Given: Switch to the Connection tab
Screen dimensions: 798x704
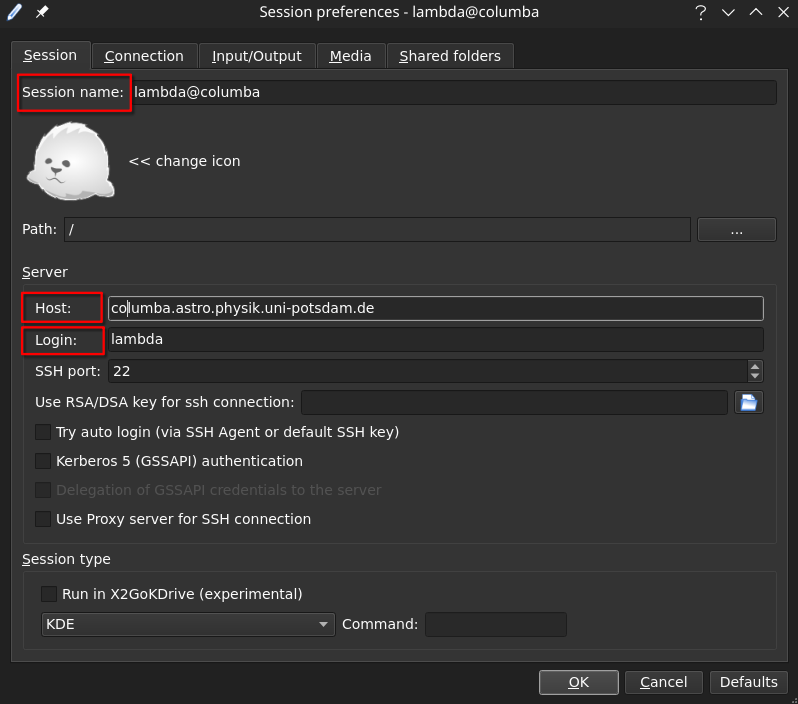Looking at the screenshot, I should point(144,56).
